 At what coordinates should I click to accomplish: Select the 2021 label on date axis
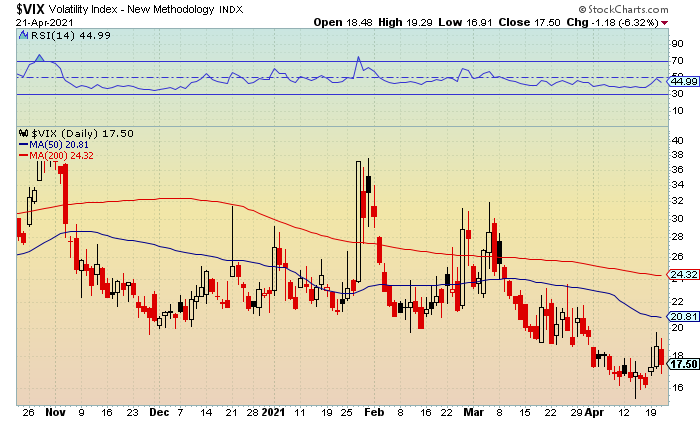tap(273, 412)
